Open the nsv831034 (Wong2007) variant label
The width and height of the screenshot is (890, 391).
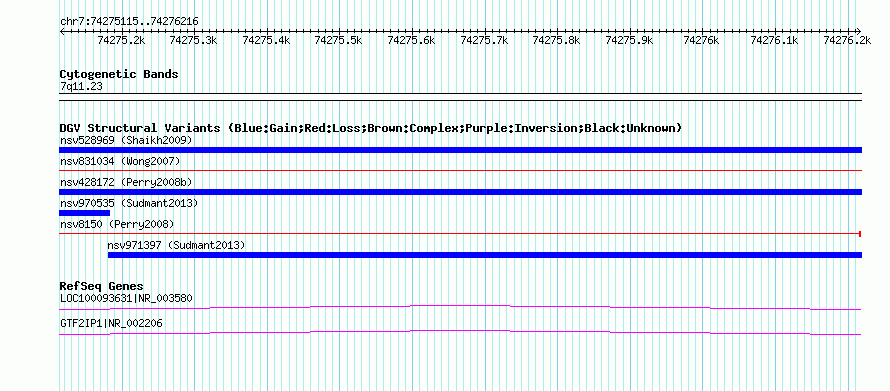coord(120,162)
